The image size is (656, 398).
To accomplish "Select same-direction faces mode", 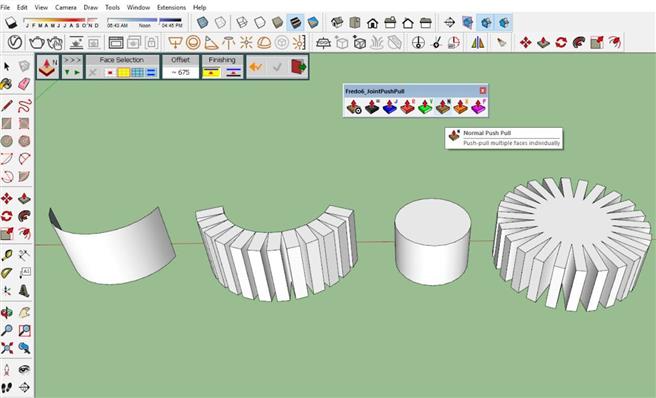I will (151, 72).
